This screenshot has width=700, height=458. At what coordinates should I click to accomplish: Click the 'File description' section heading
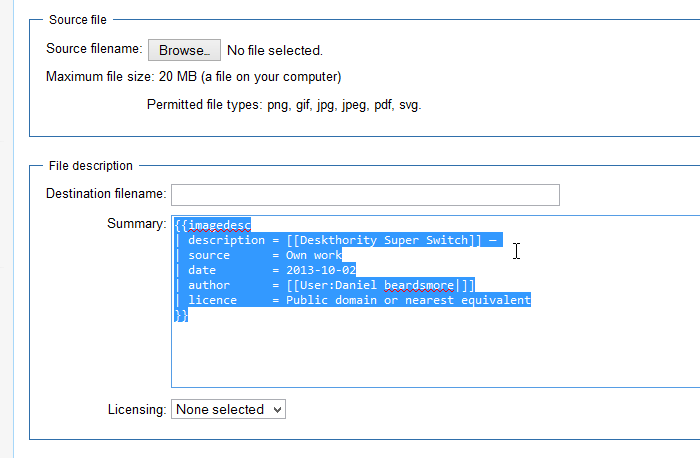(x=90, y=165)
